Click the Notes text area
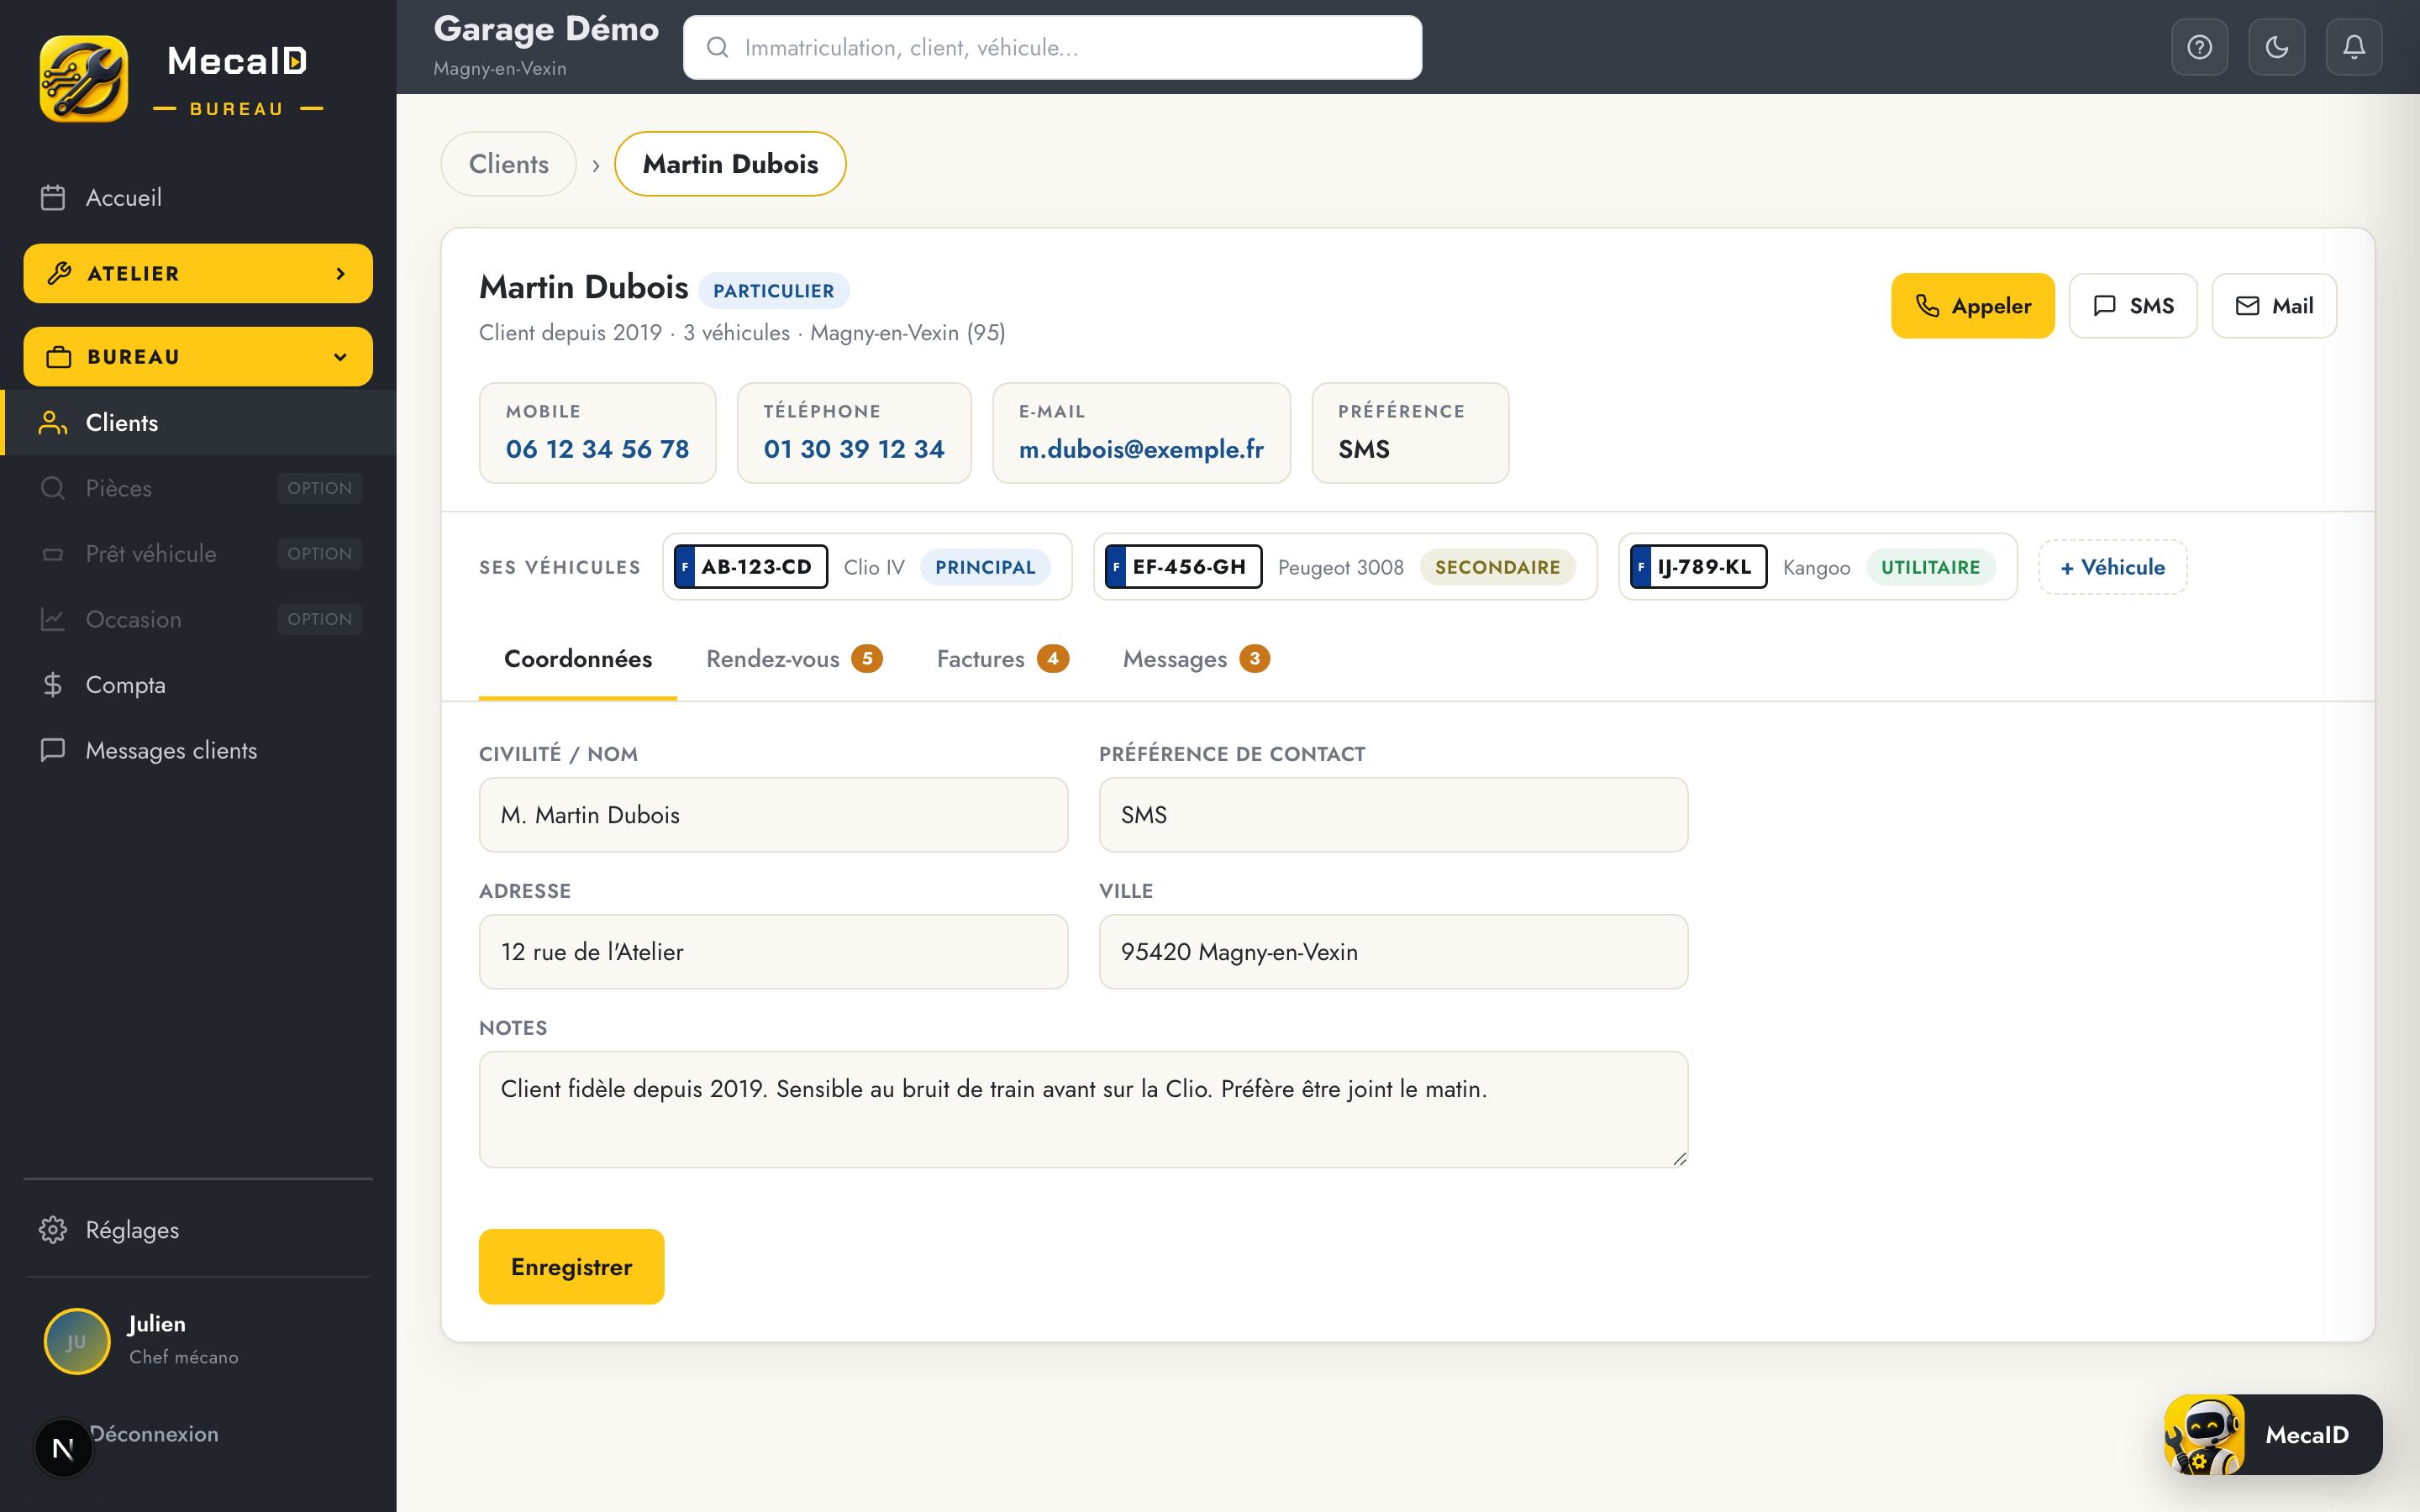Image resolution: width=2420 pixels, height=1512 pixels. coord(1083,1109)
